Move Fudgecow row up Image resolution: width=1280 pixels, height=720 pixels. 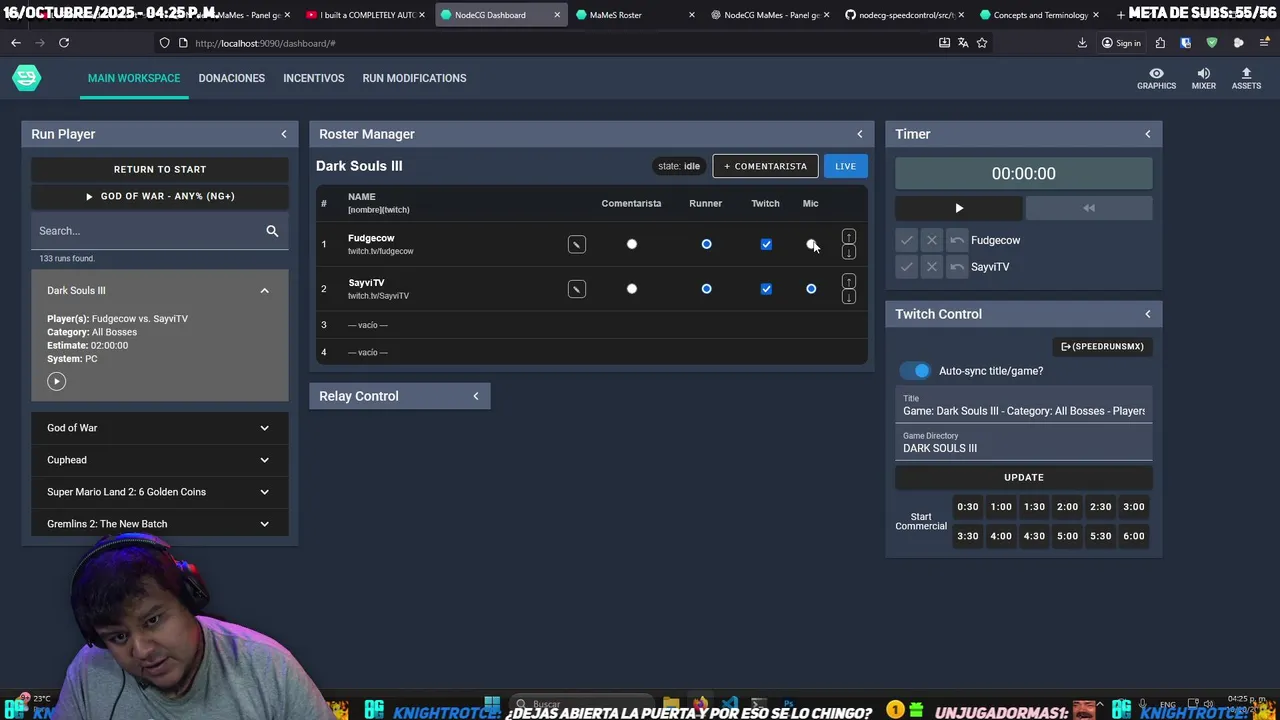tap(848, 237)
